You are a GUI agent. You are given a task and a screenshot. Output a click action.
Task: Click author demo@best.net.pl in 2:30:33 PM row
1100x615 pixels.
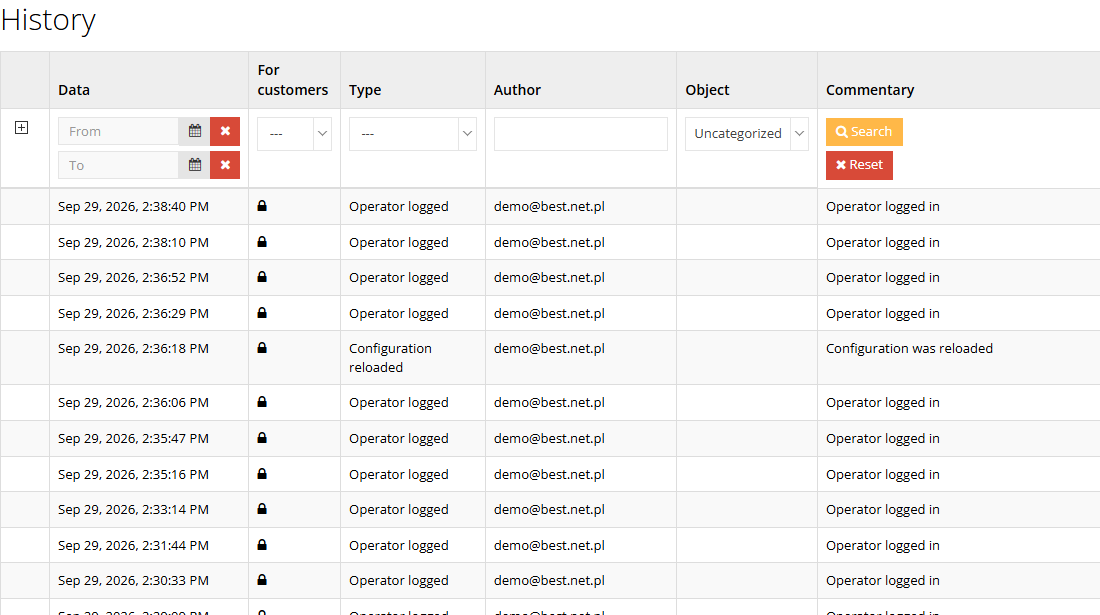(549, 581)
